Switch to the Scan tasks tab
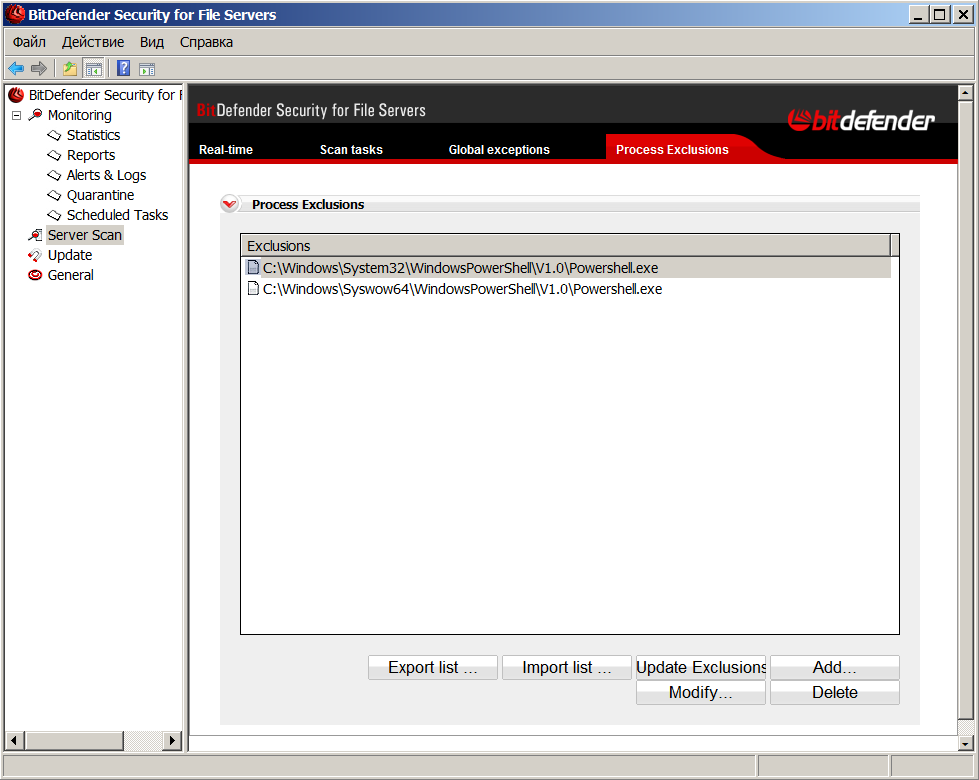The width and height of the screenshot is (979, 780). point(351,150)
